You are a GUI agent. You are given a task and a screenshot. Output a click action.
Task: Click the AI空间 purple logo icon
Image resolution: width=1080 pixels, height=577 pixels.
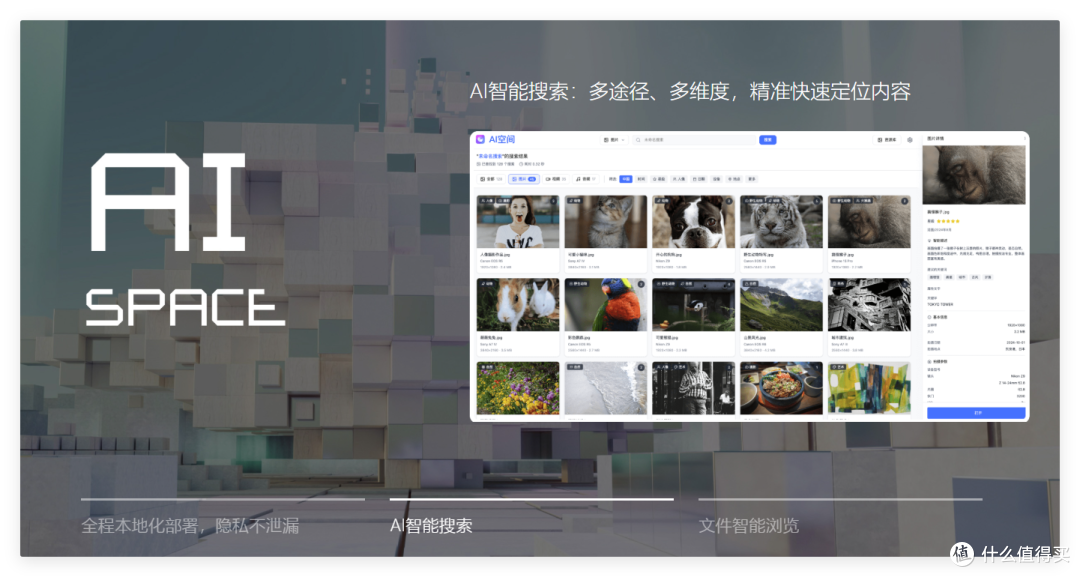pyautogui.click(x=480, y=139)
